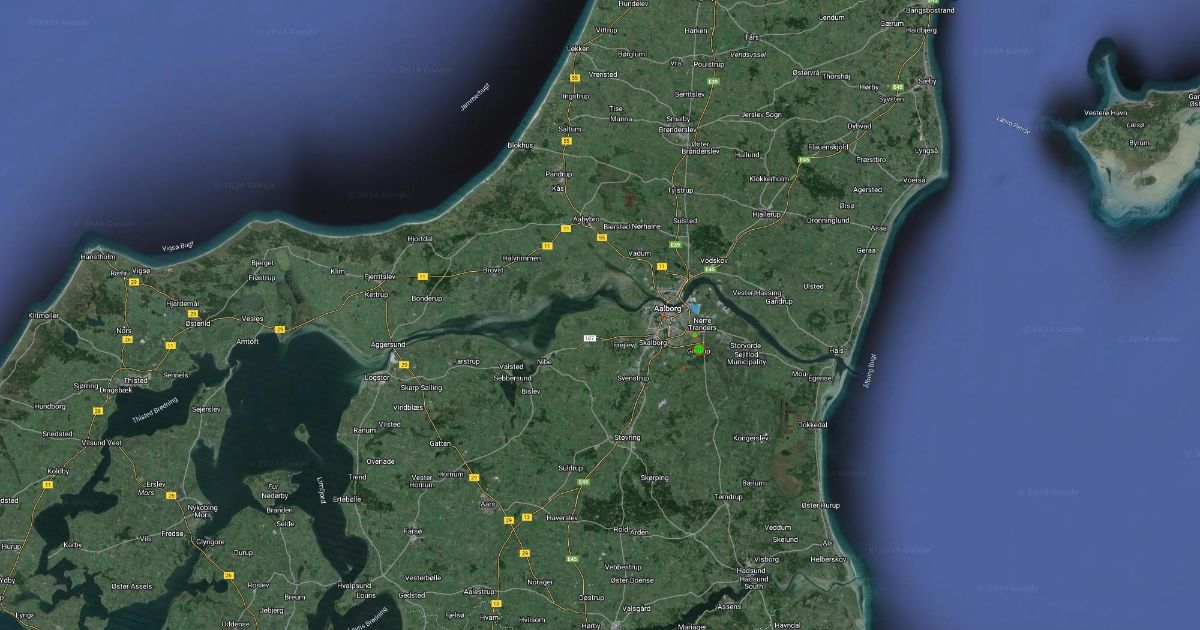Select the Løkken label

[578, 48]
